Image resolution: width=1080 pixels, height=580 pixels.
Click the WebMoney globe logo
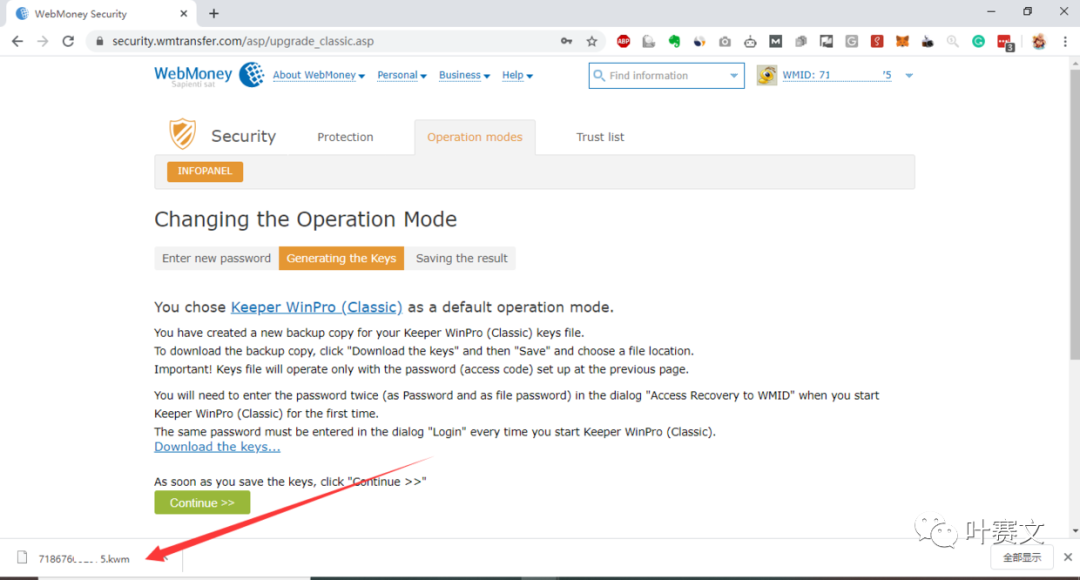point(252,75)
